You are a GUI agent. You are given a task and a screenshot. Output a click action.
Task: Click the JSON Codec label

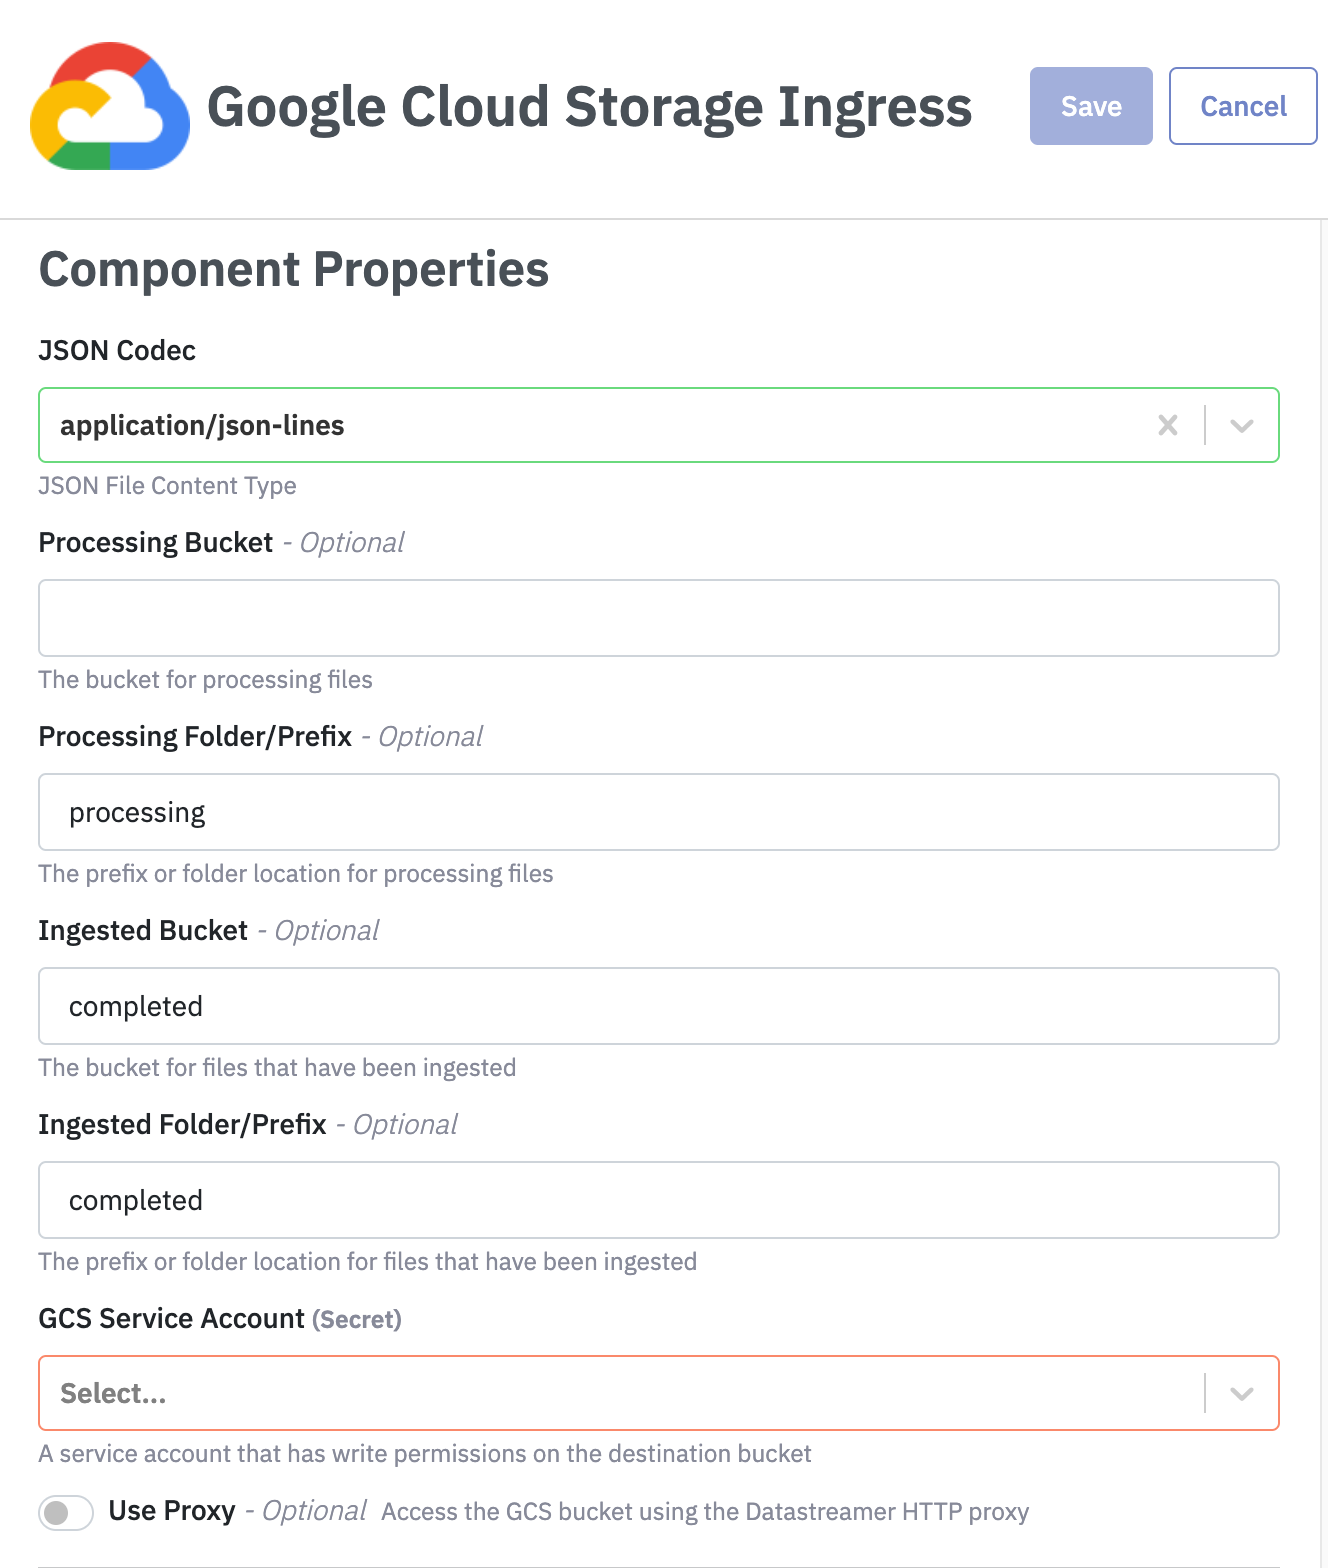pos(117,351)
